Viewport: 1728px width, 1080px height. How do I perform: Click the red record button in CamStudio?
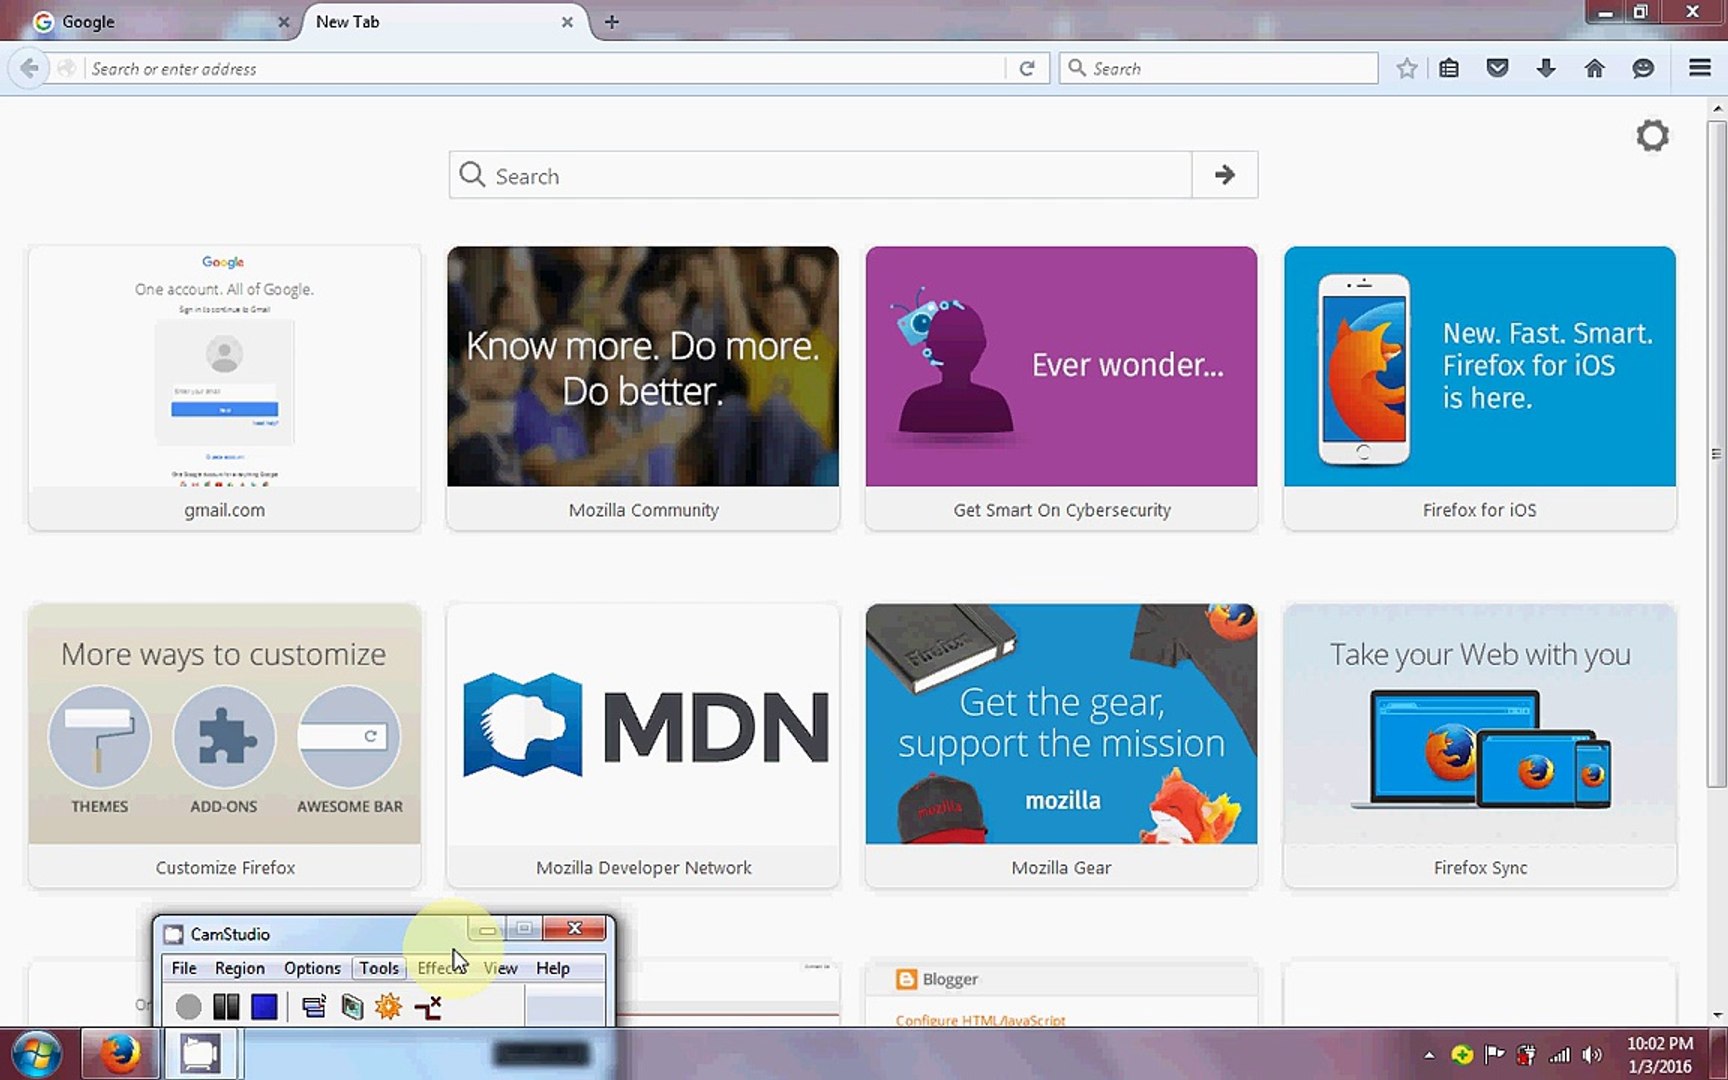(x=188, y=1006)
